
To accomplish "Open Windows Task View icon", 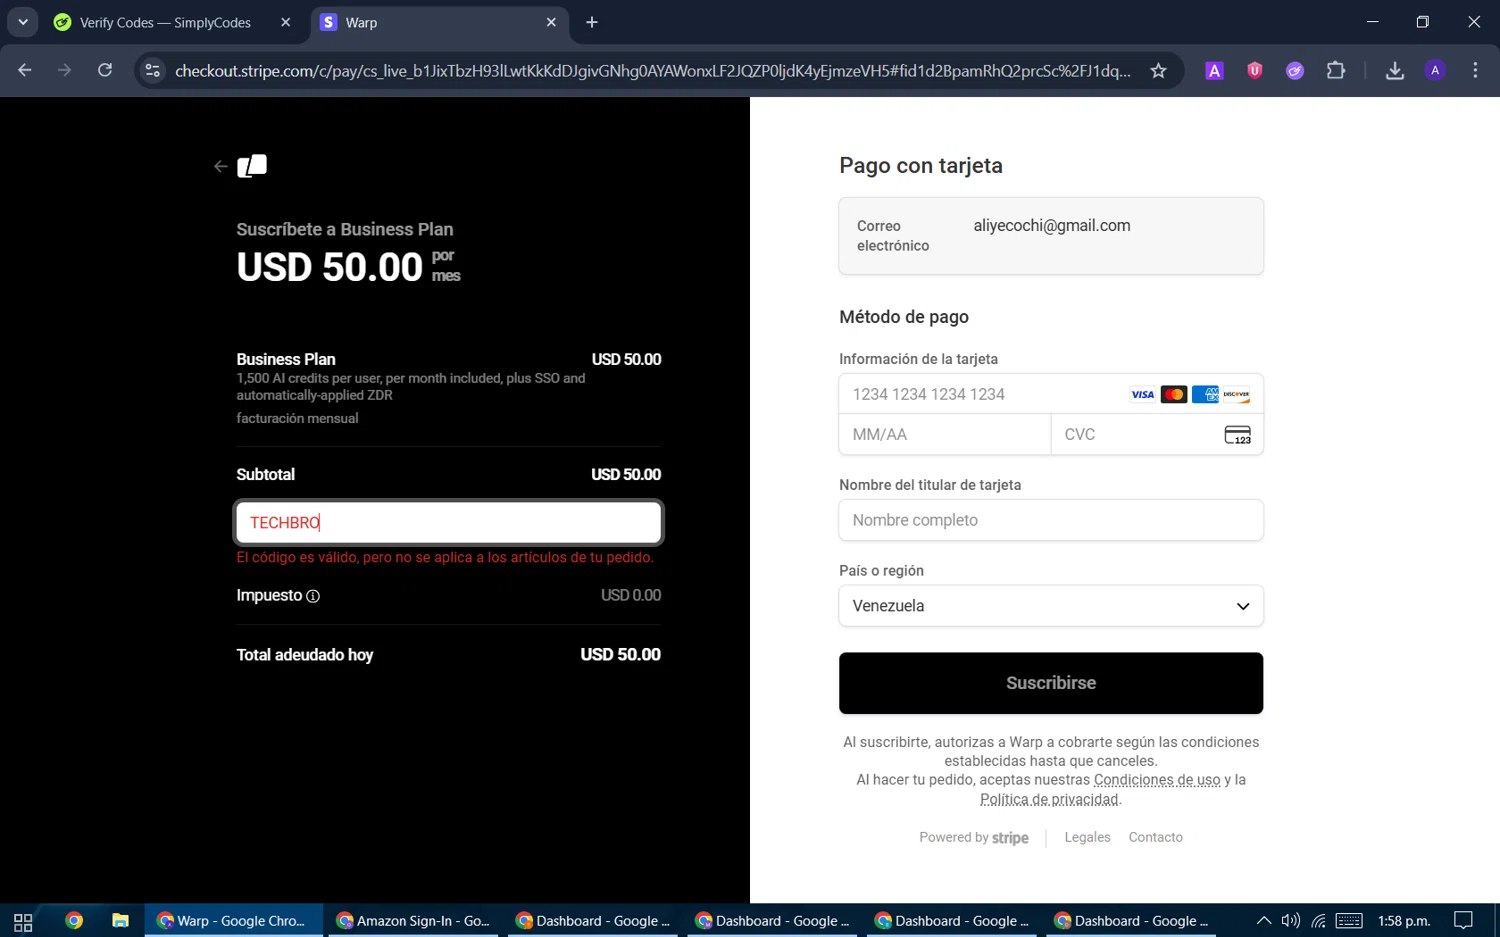I will click(x=23, y=921).
